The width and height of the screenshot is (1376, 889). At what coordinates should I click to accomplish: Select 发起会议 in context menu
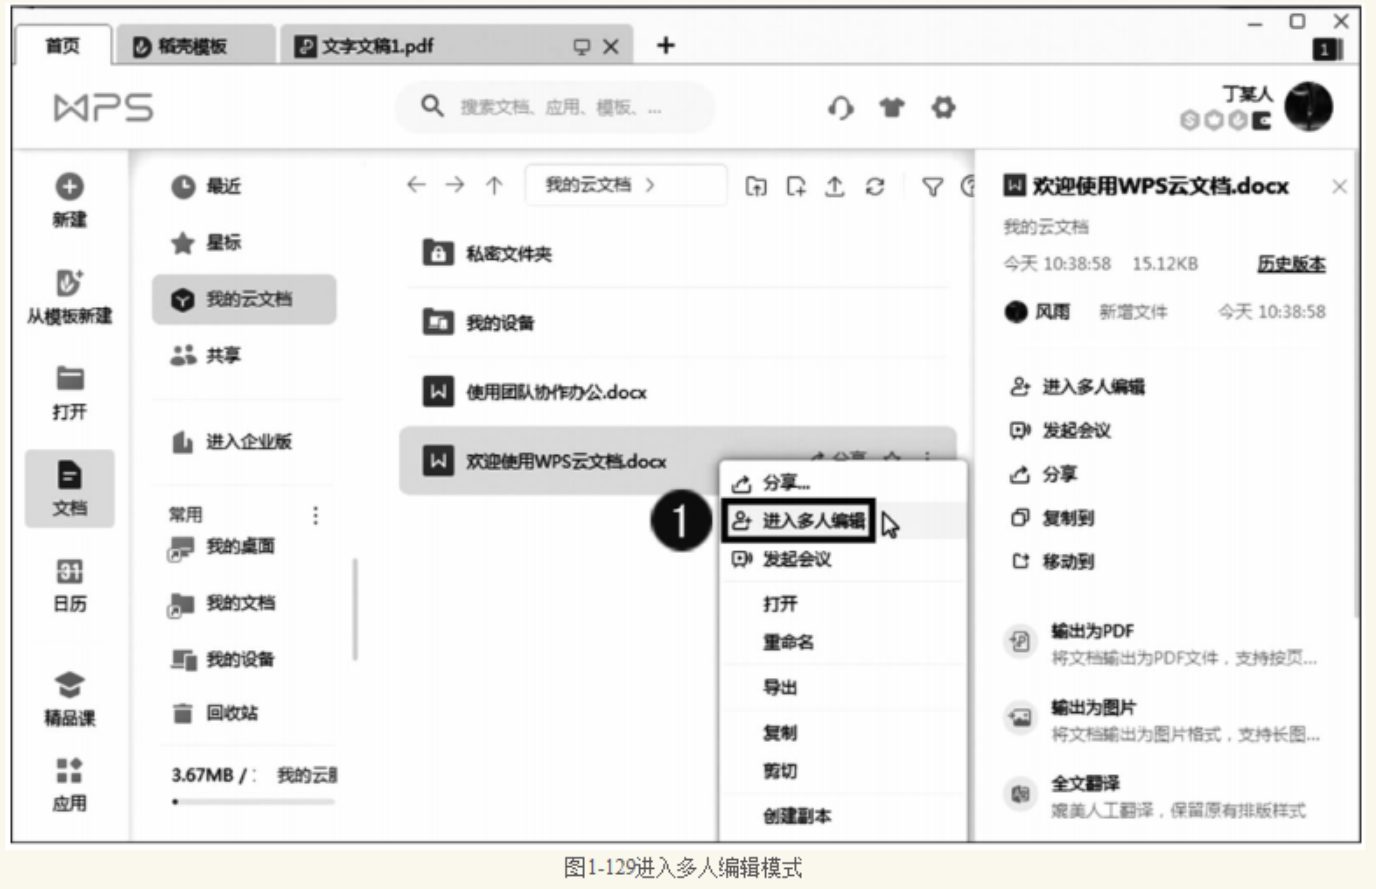843,559
